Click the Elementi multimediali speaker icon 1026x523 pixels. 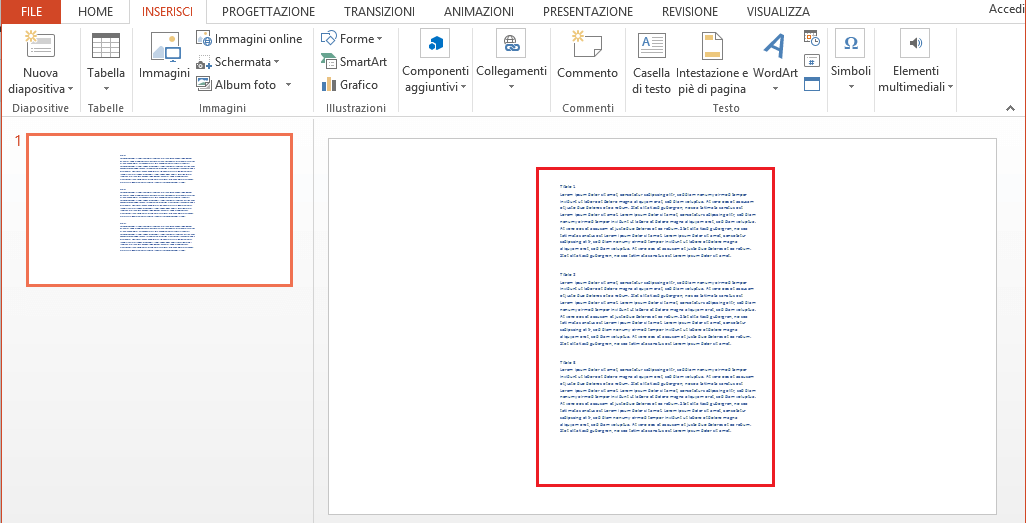[915, 44]
